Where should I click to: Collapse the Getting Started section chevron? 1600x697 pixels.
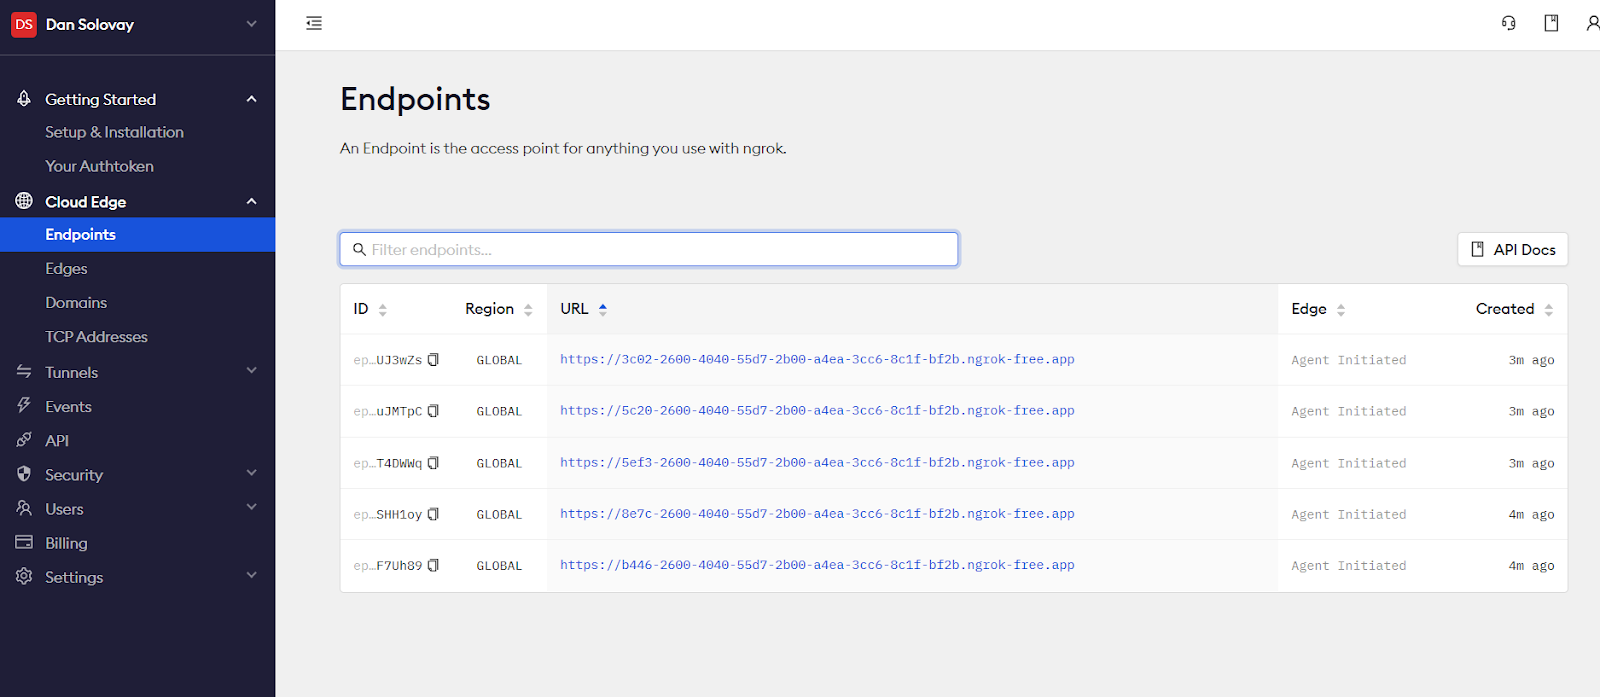(251, 99)
